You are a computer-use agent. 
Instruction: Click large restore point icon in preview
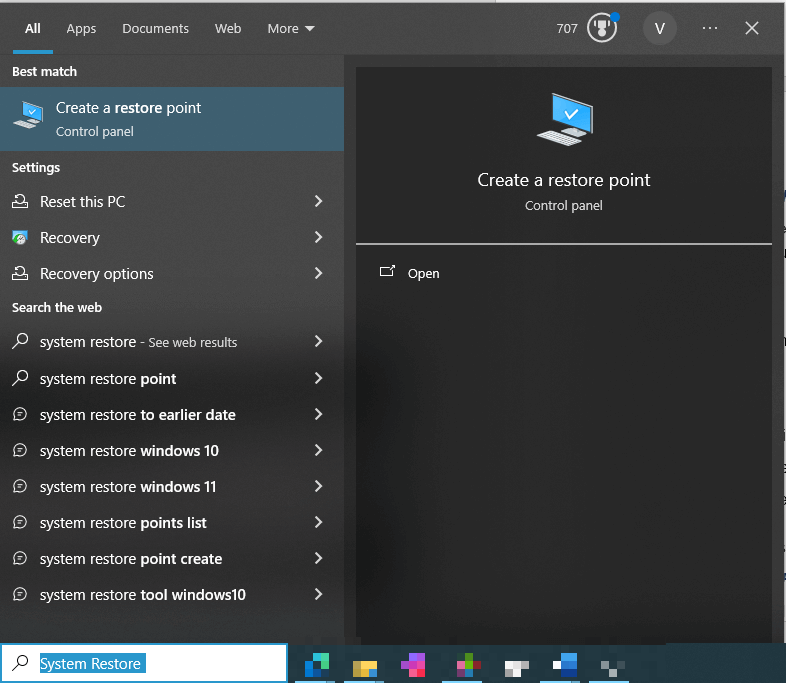click(x=565, y=119)
